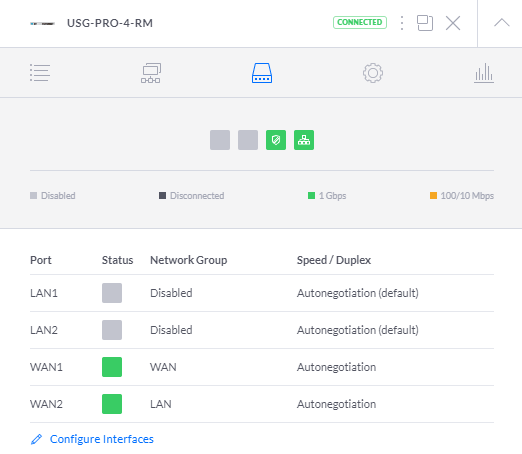Select the WAN2 port name

(x=46, y=404)
